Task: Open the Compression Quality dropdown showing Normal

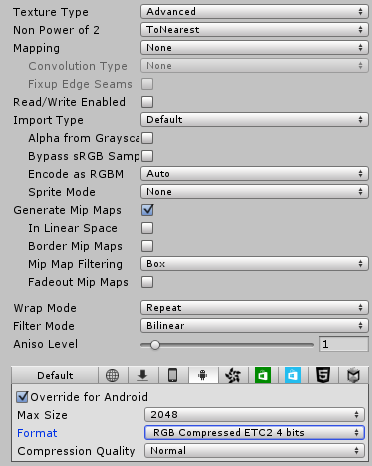Action: [254, 451]
